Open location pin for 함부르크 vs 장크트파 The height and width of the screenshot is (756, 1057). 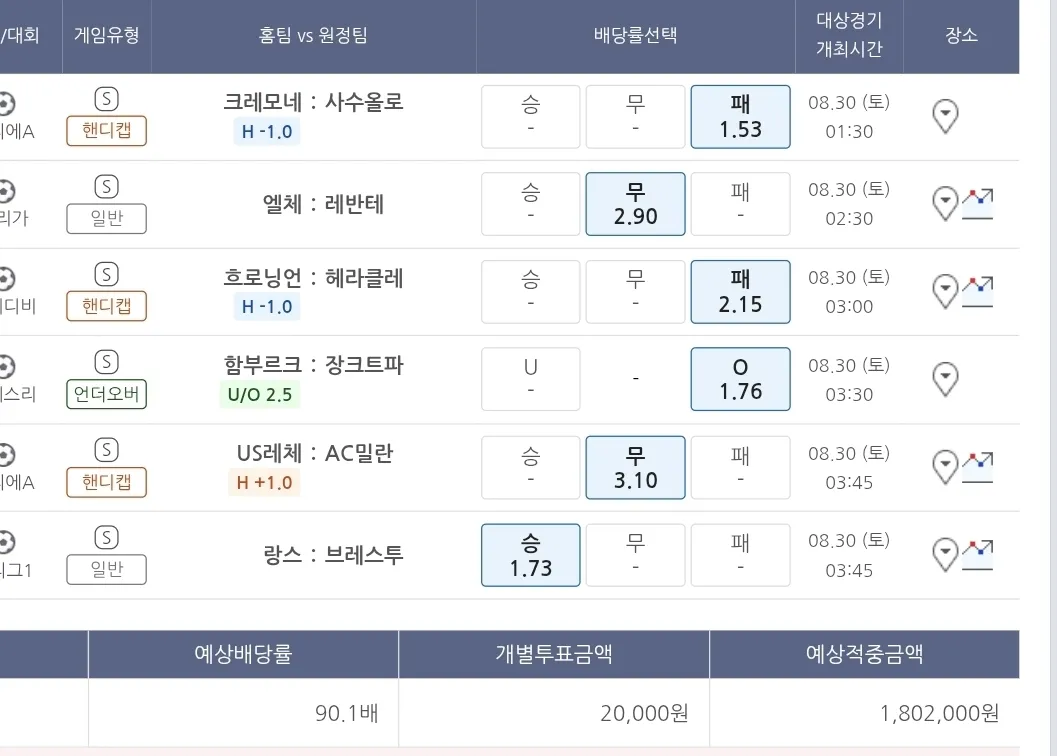pos(945,379)
